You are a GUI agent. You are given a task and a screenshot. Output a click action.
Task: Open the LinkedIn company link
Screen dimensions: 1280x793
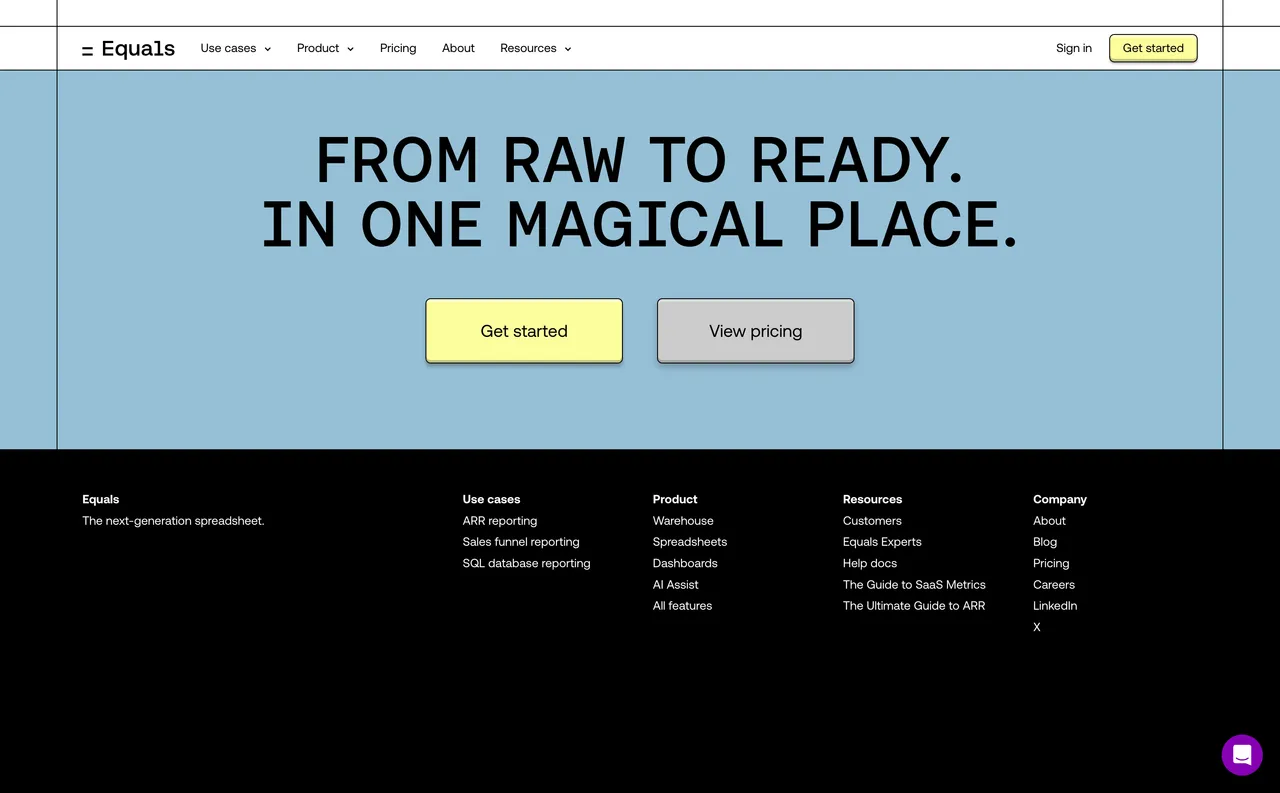click(x=1055, y=605)
